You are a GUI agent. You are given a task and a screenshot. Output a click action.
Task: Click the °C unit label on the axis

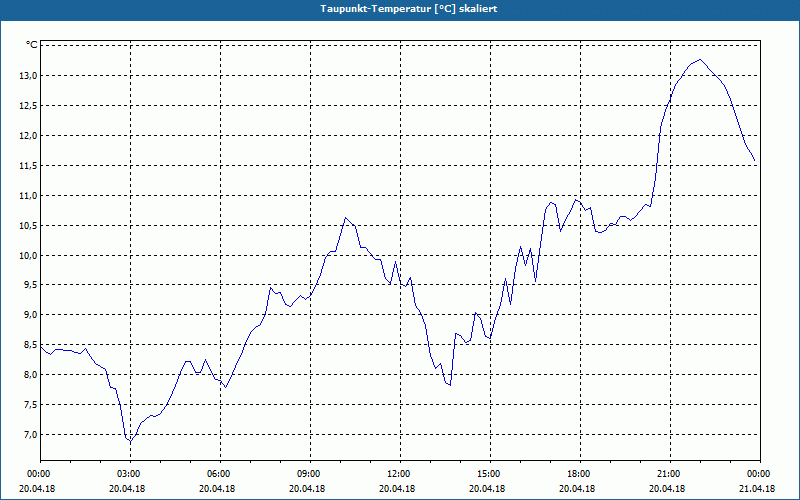[x=32, y=45]
